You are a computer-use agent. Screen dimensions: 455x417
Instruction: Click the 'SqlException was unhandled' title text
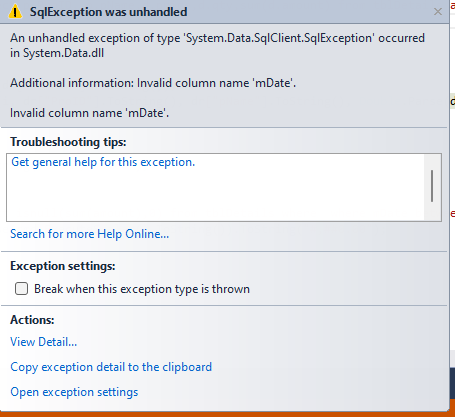[108, 12]
